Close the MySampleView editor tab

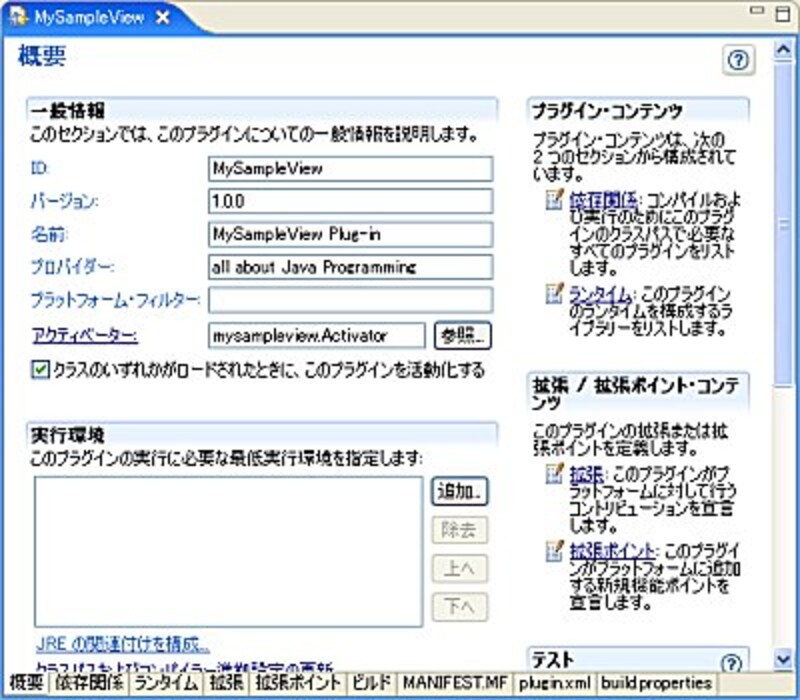coord(163,16)
